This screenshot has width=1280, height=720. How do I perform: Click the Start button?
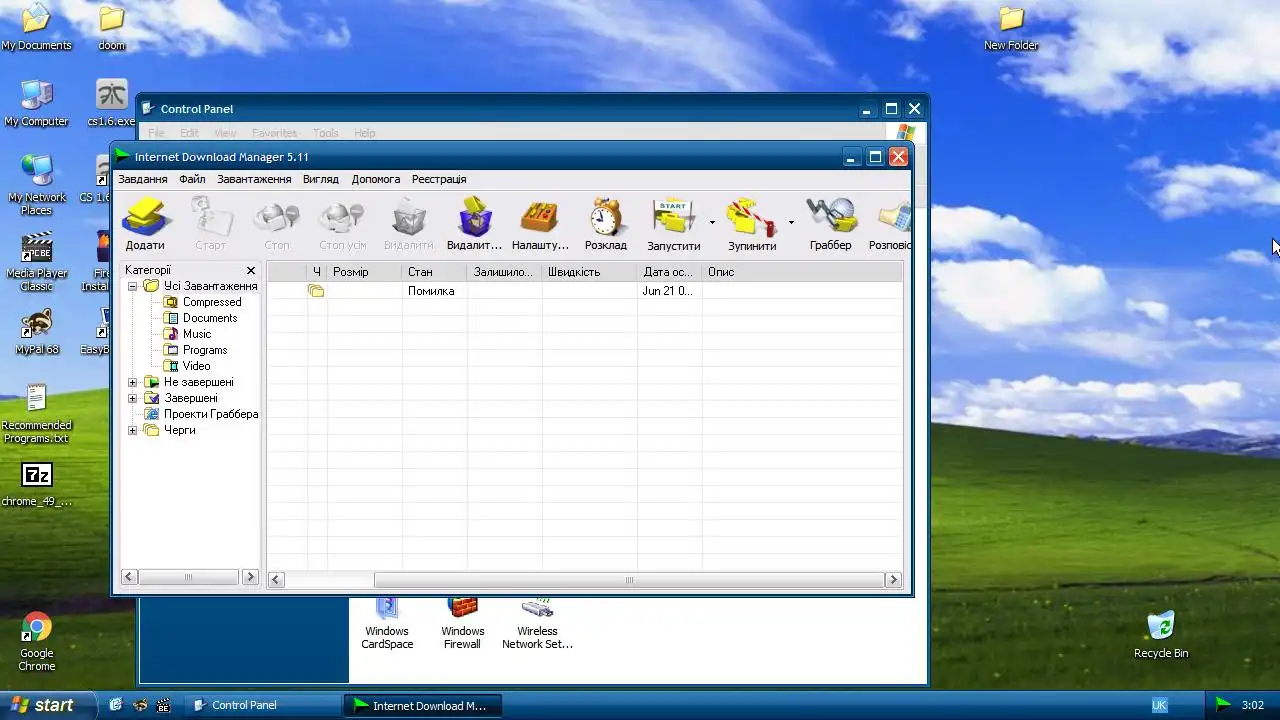[x=48, y=705]
